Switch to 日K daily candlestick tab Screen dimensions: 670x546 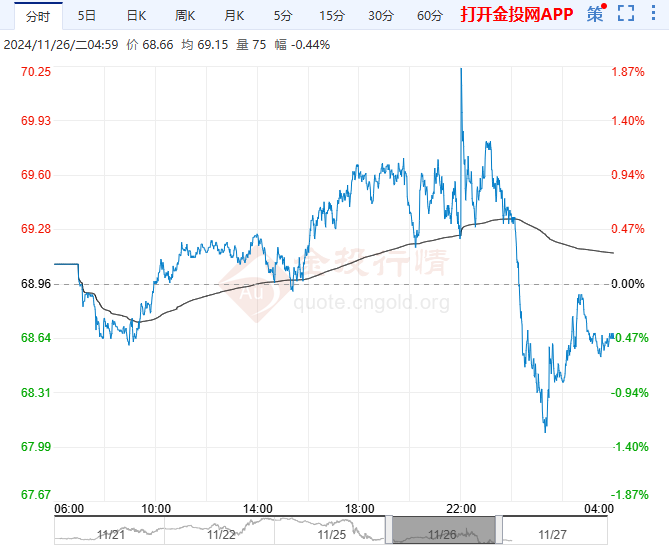pyautogui.click(x=136, y=15)
